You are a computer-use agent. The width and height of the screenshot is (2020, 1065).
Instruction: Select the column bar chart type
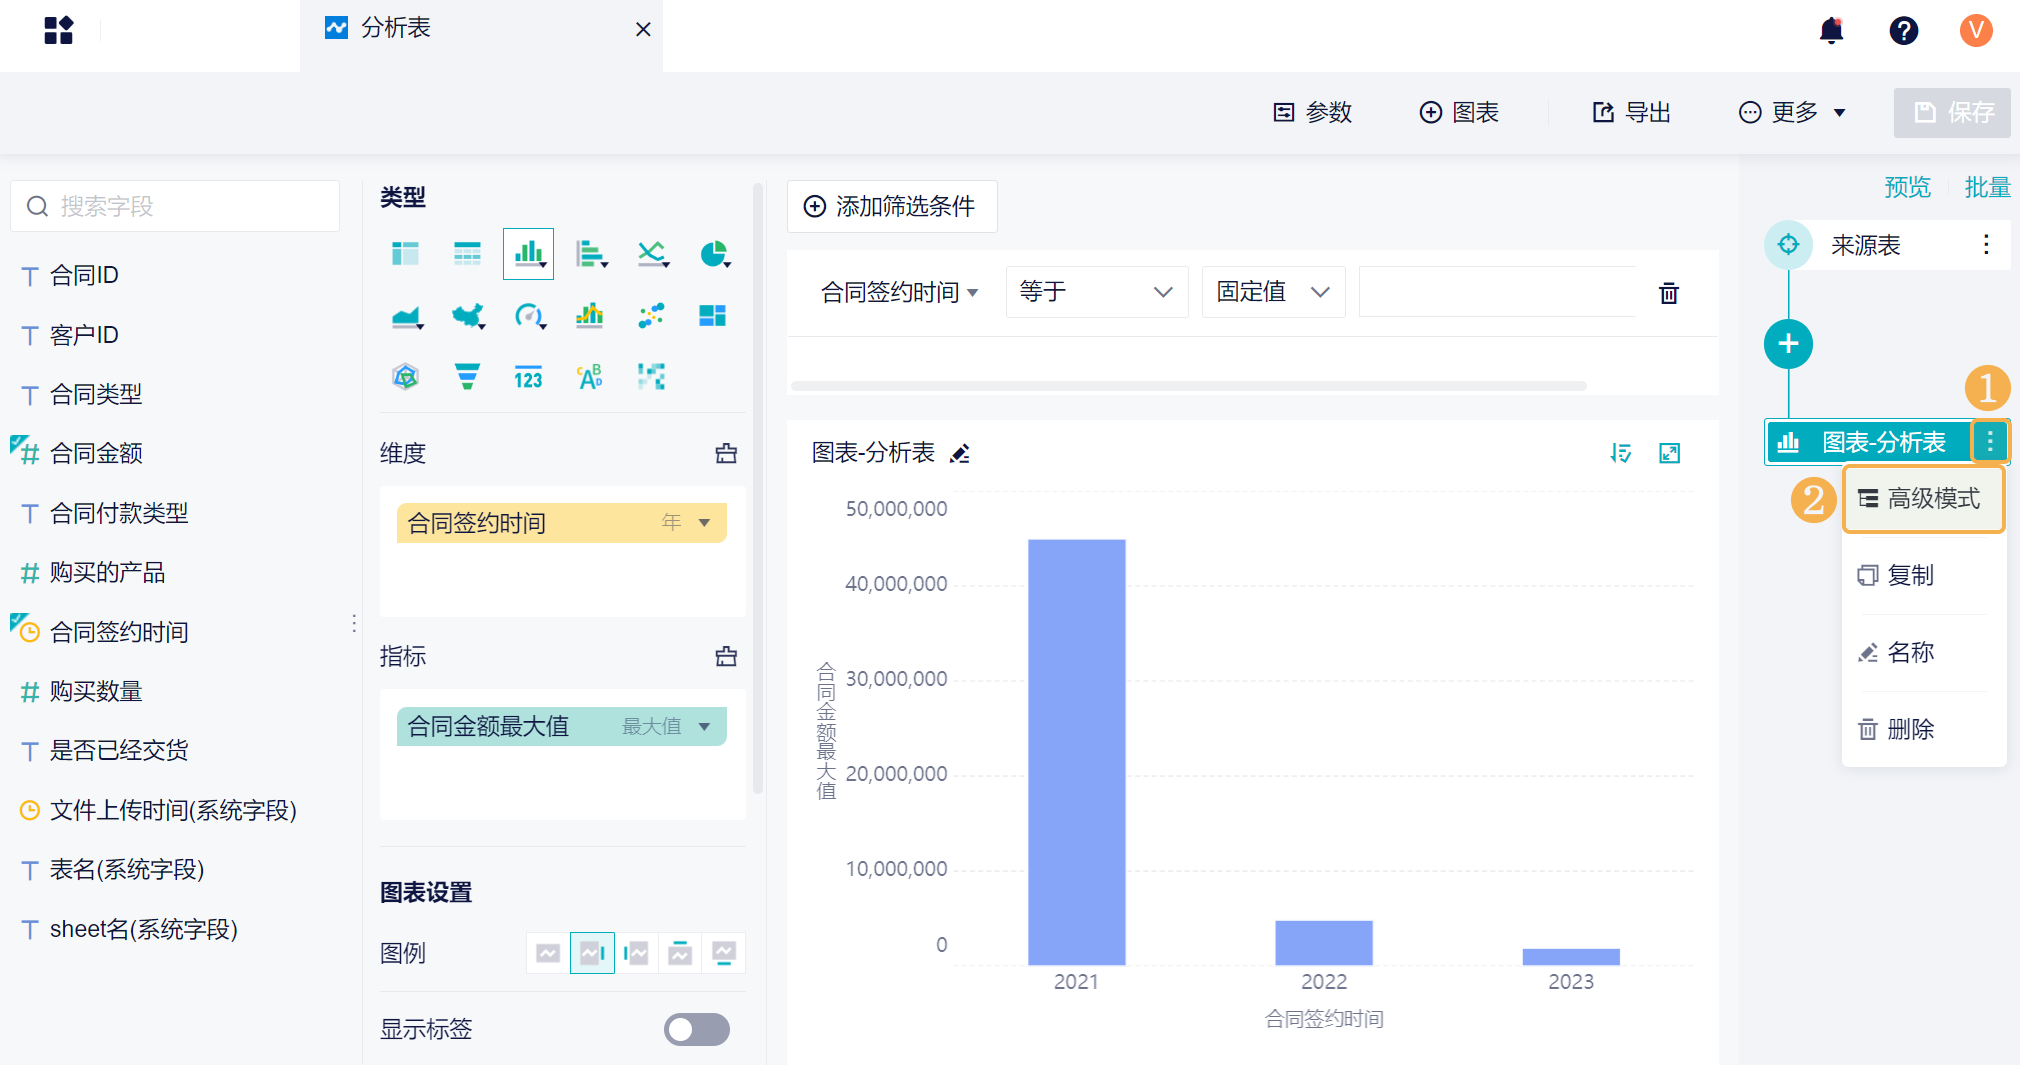pyautogui.click(x=528, y=254)
